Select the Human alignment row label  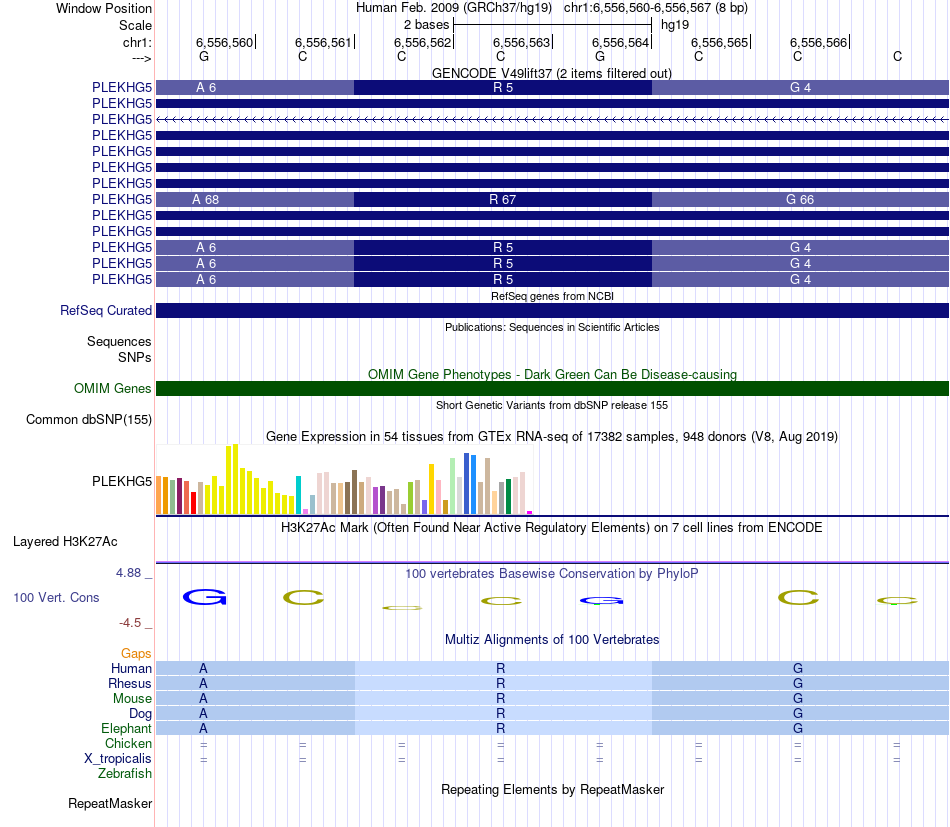tap(131, 668)
